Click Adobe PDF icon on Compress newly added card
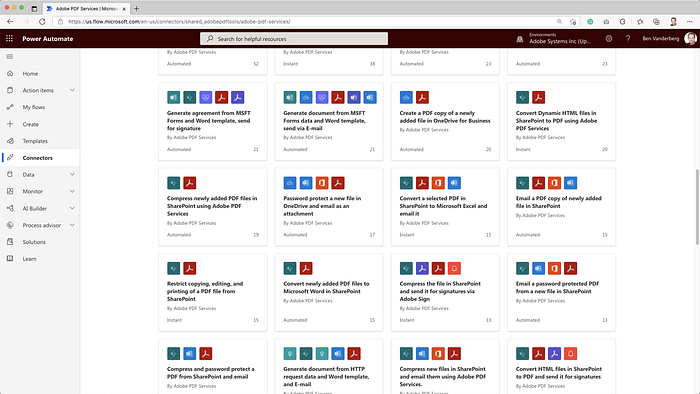 pos(190,183)
